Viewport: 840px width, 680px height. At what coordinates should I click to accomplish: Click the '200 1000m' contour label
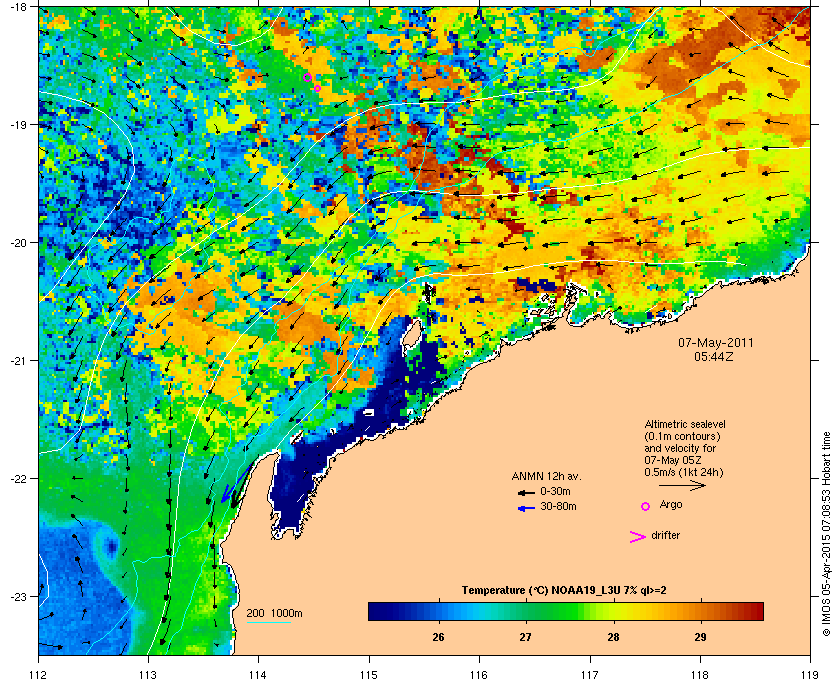274,614
